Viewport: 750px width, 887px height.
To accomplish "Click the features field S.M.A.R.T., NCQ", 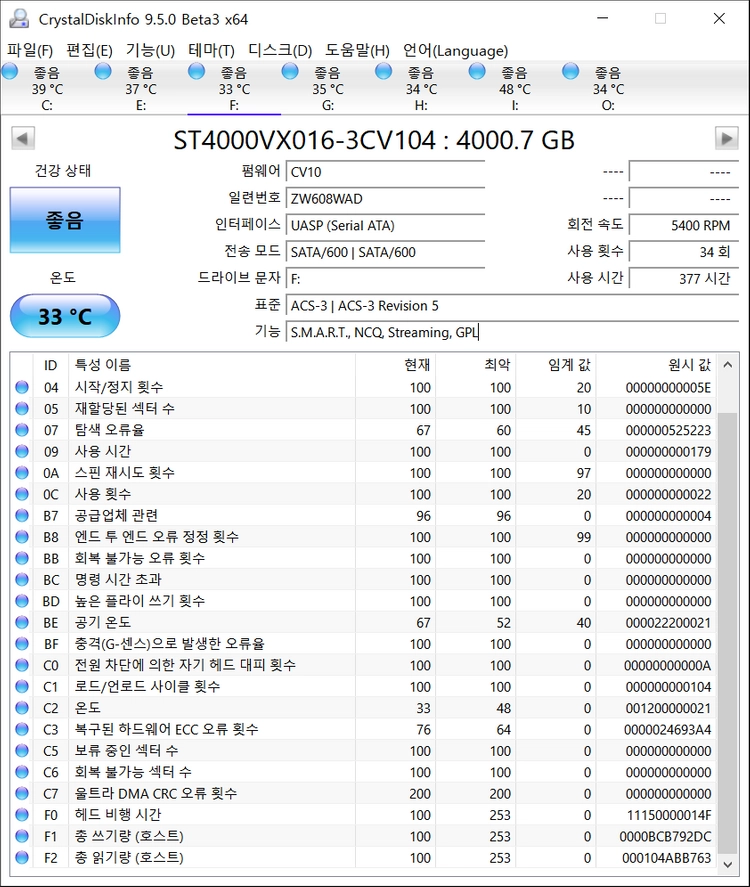I will coord(512,332).
